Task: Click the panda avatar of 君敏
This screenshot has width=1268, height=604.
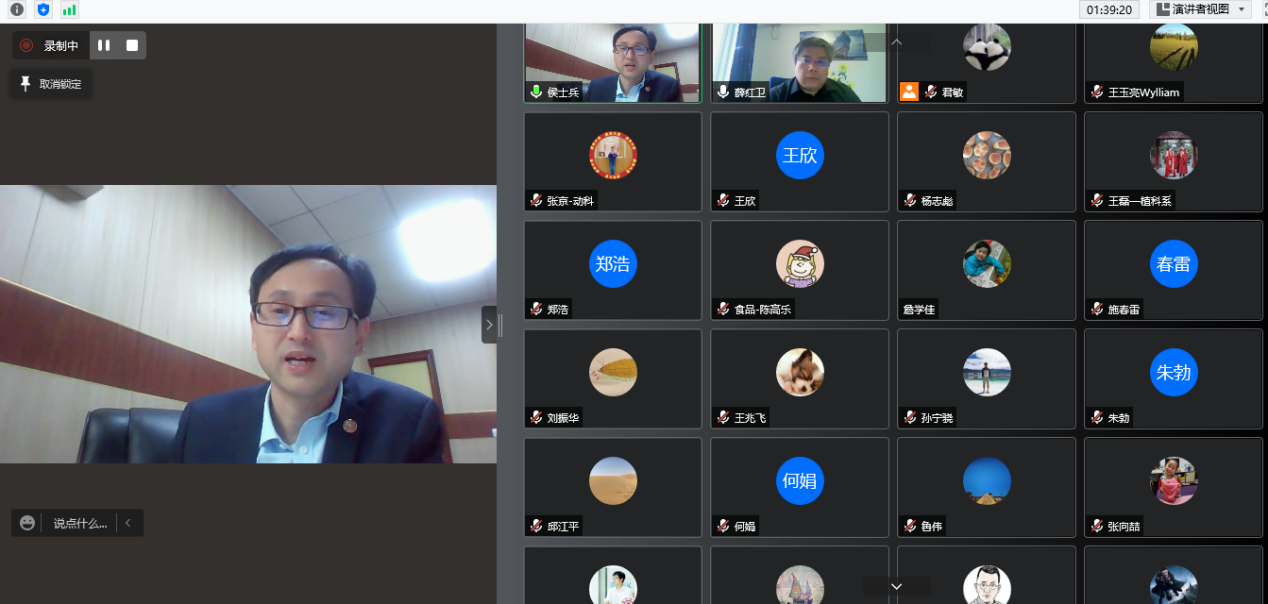Action: tap(987, 47)
